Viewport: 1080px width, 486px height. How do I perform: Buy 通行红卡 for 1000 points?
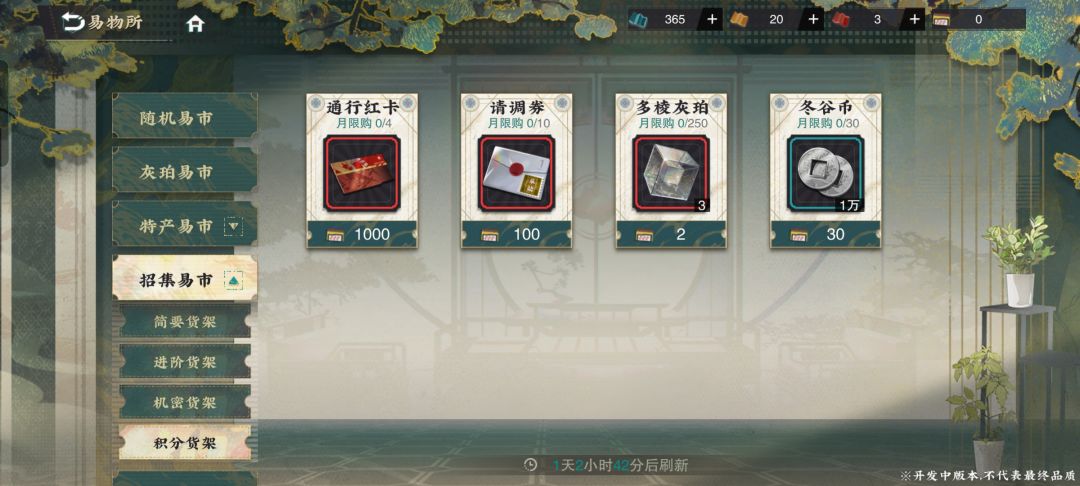pyautogui.click(x=362, y=234)
